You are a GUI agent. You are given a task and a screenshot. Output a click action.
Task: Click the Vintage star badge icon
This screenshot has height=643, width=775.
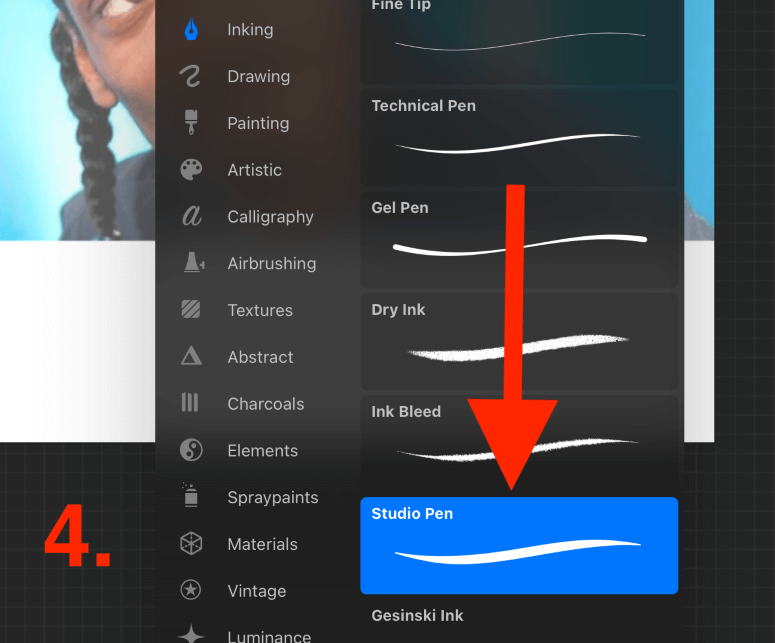[x=191, y=590]
